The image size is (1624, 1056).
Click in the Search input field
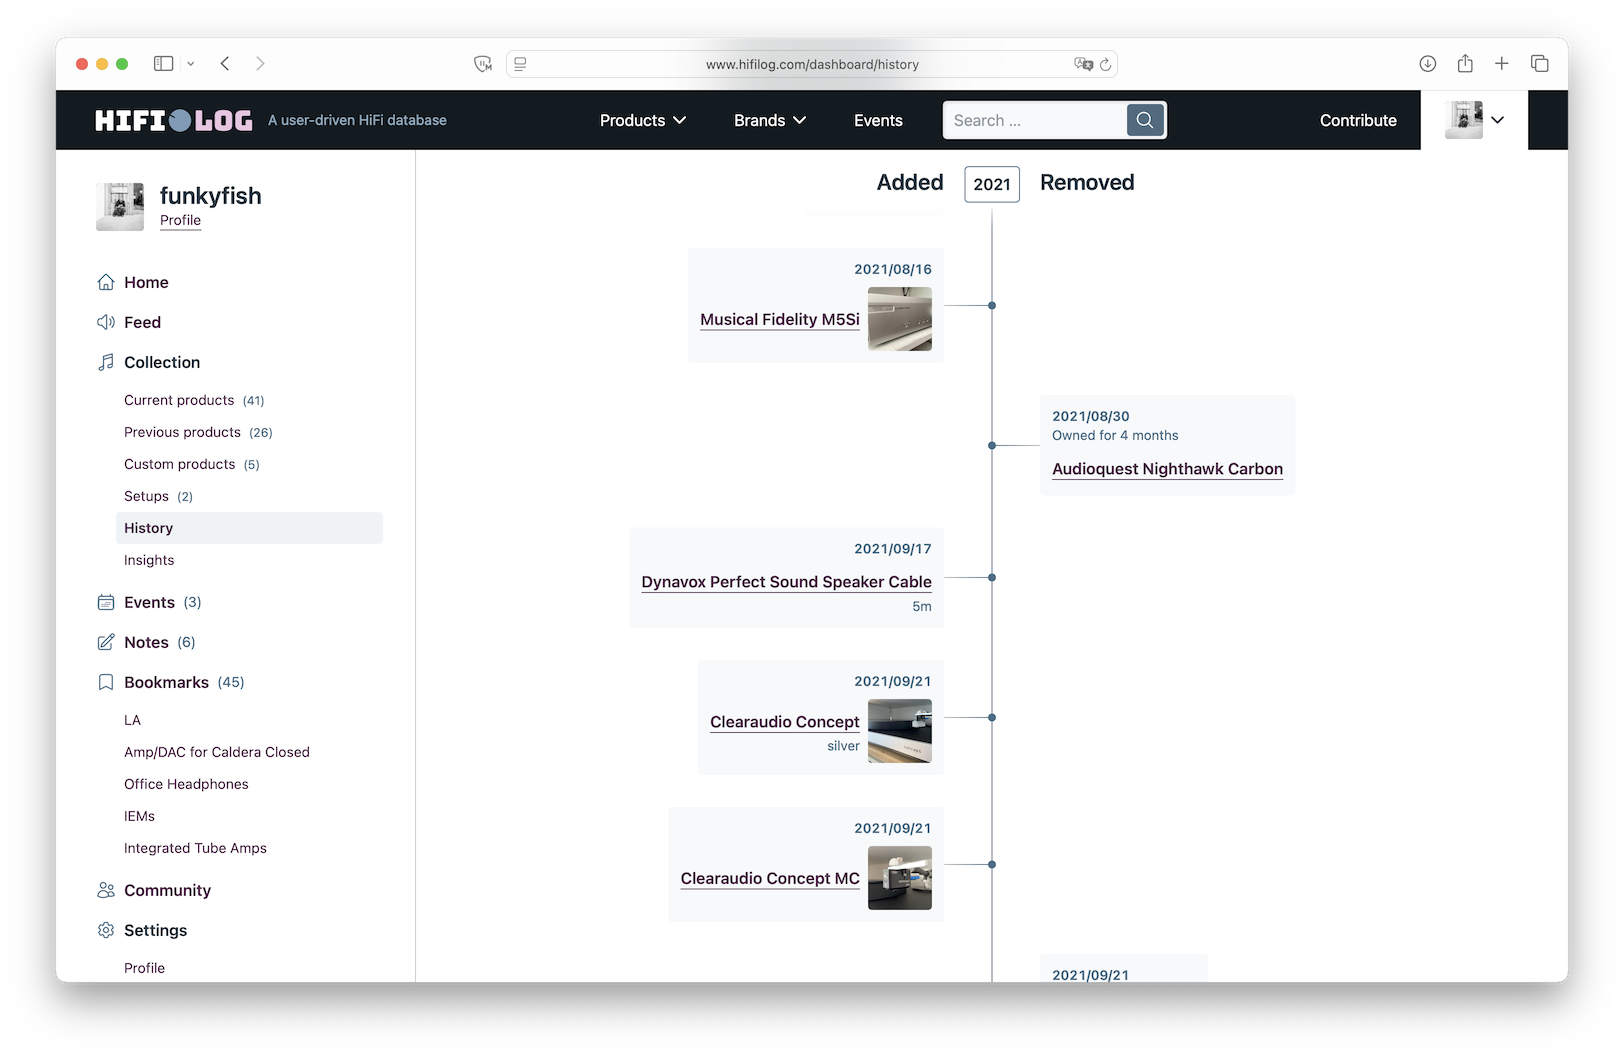[1035, 120]
